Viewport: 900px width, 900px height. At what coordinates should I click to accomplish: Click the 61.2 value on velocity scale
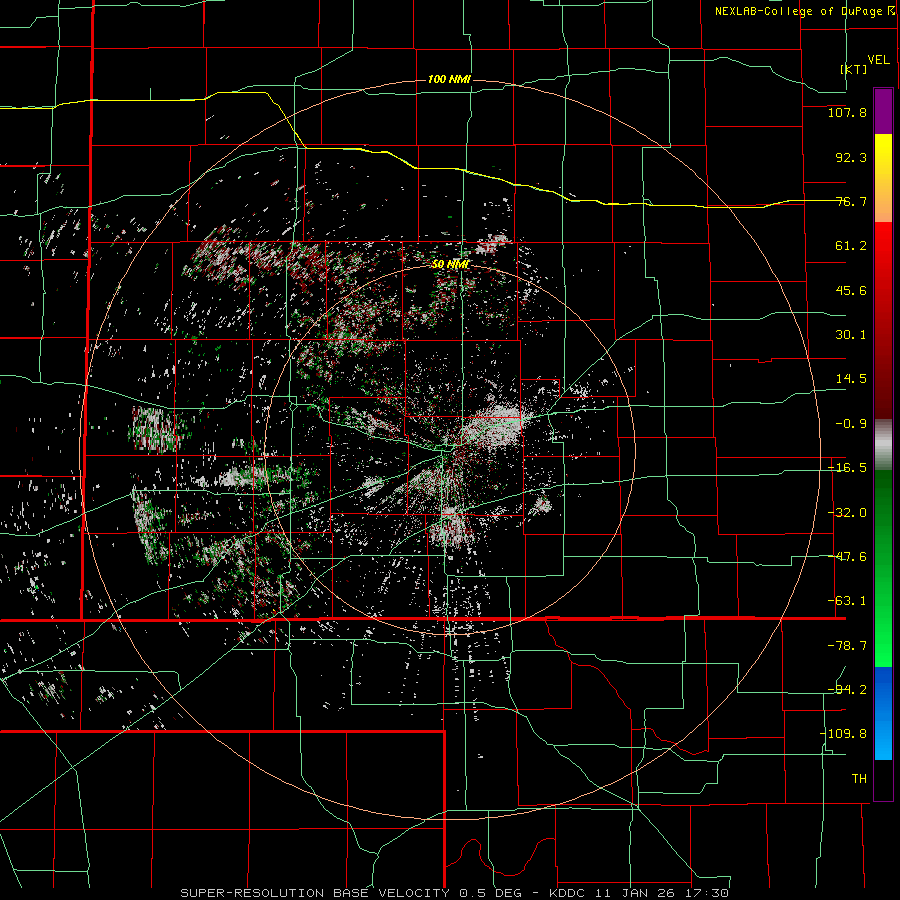tap(851, 246)
